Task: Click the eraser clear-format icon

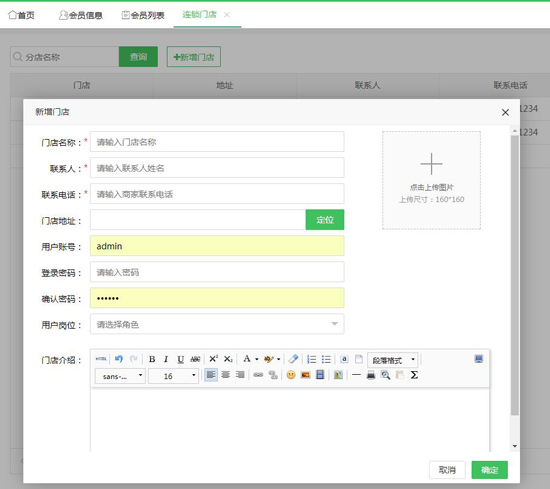Action: (293, 359)
